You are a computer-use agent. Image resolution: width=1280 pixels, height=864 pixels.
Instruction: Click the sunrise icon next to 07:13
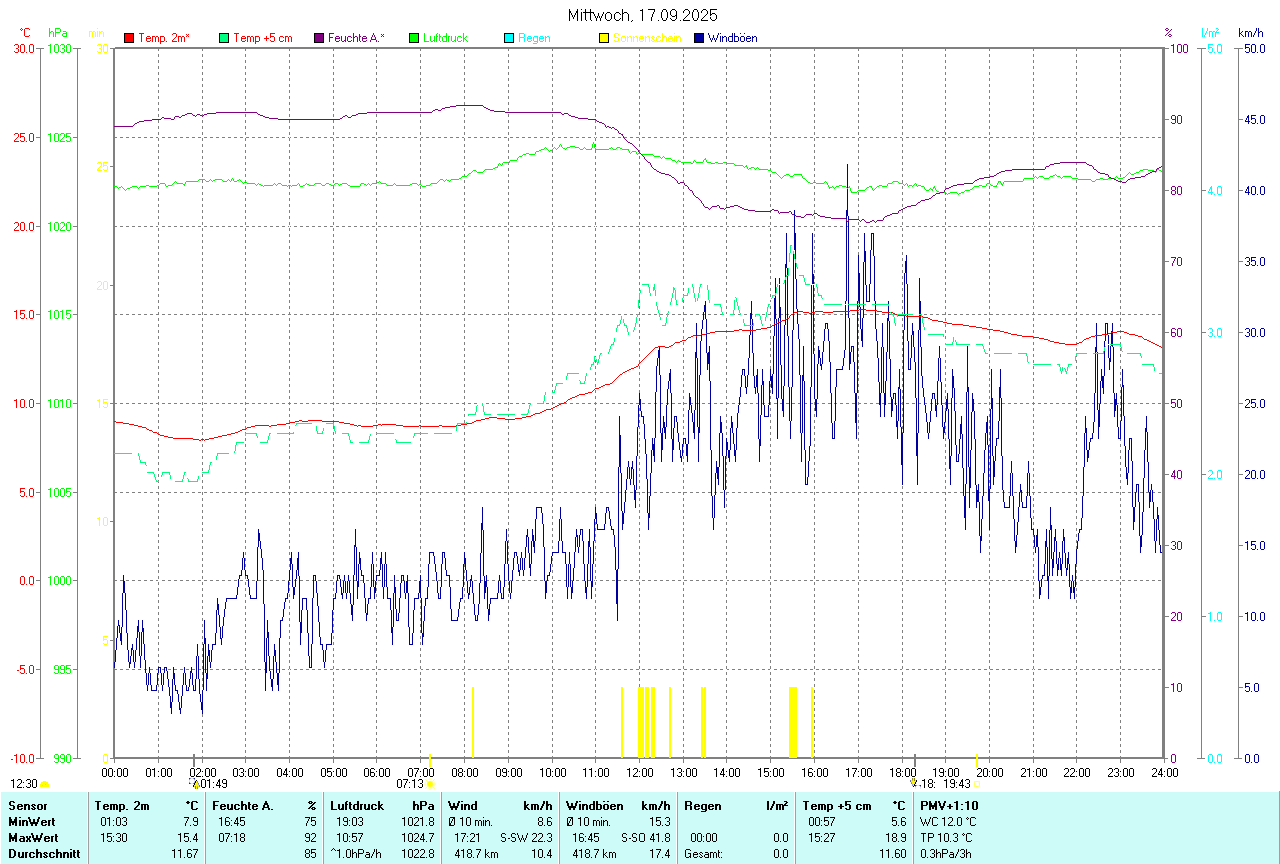[x=430, y=785]
